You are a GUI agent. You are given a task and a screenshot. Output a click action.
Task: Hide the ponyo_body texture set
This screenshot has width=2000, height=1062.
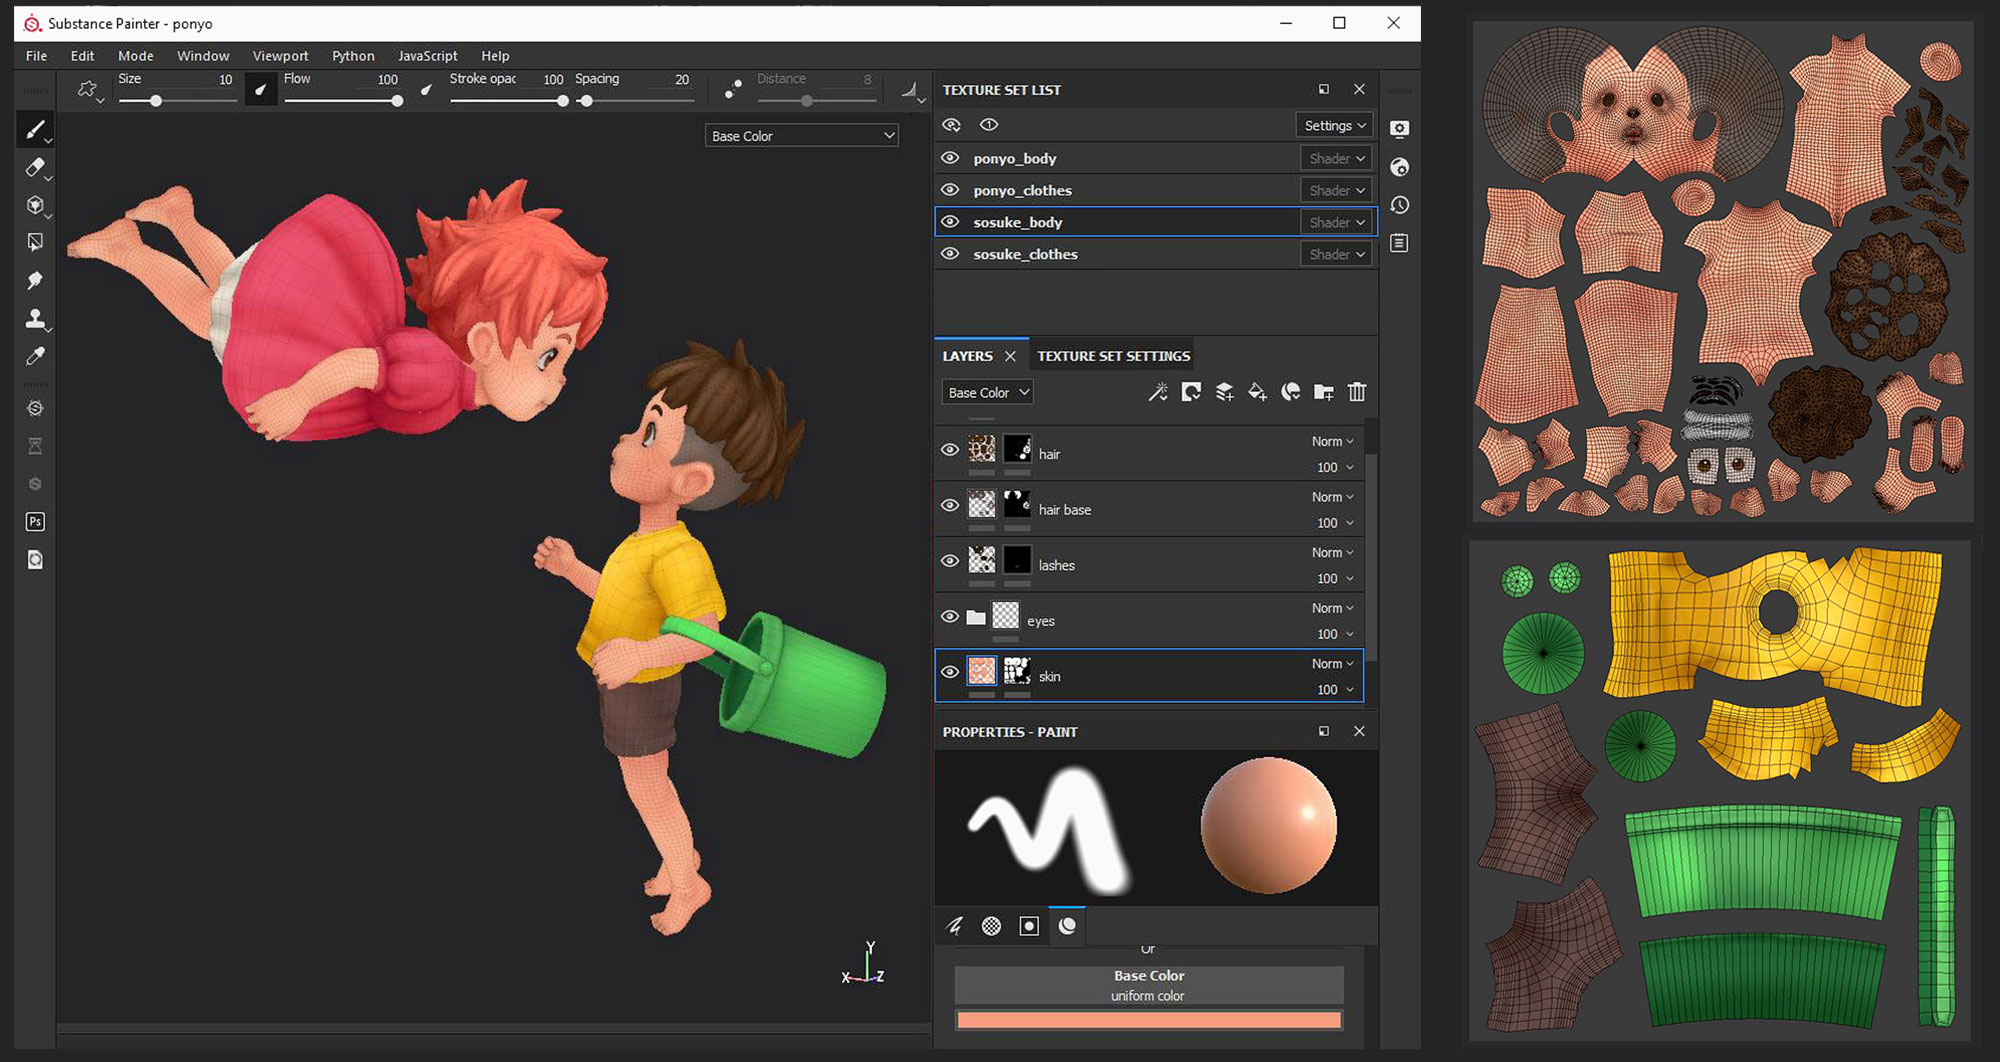[x=950, y=158]
